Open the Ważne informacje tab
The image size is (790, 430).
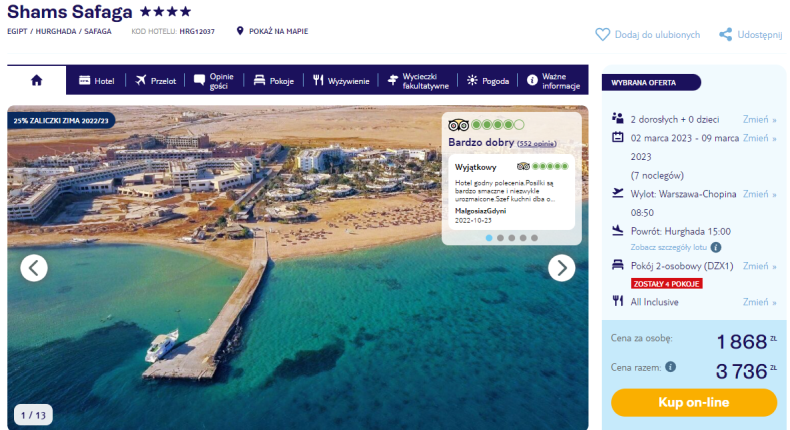553,81
